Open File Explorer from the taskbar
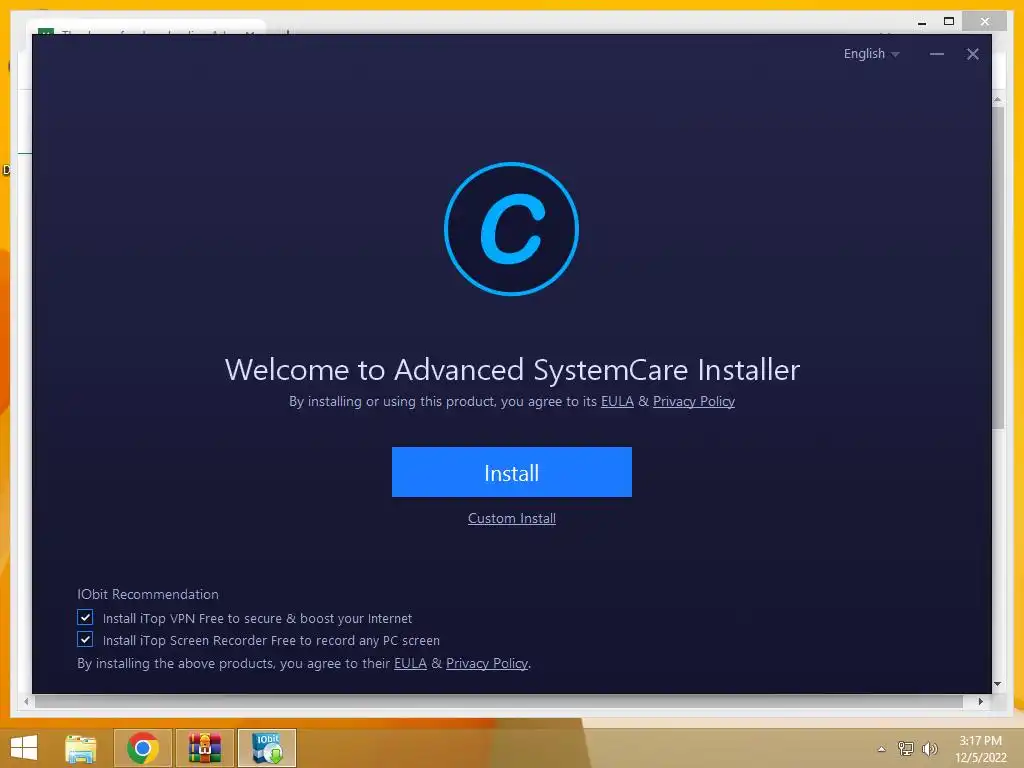Screen dimensions: 1024x768 click(81, 748)
